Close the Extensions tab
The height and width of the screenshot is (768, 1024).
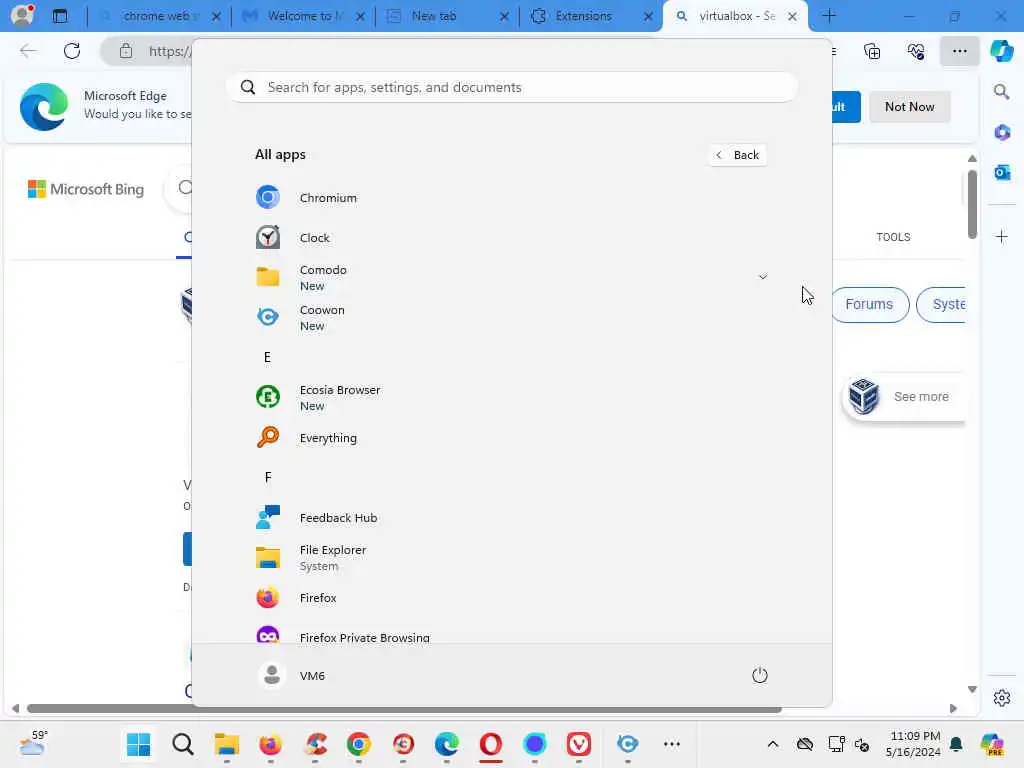(x=648, y=16)
